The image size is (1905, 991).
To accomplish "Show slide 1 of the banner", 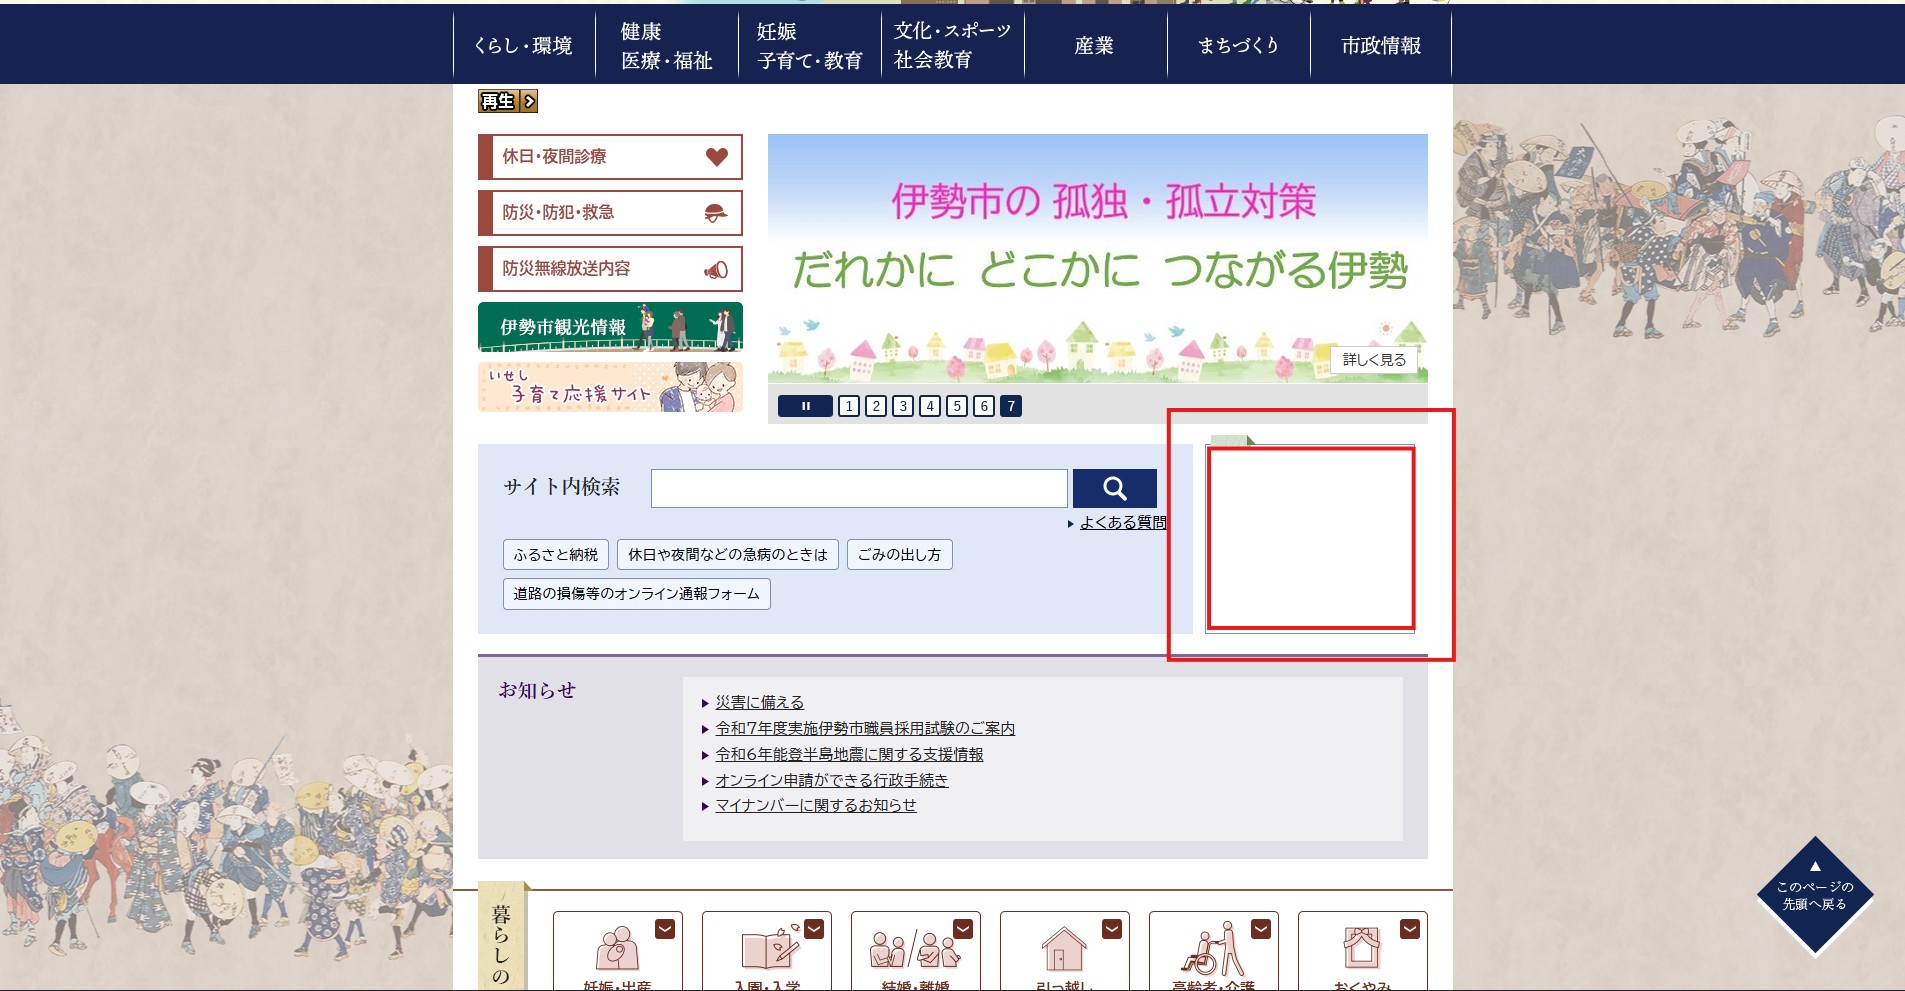I will (848, 406).
